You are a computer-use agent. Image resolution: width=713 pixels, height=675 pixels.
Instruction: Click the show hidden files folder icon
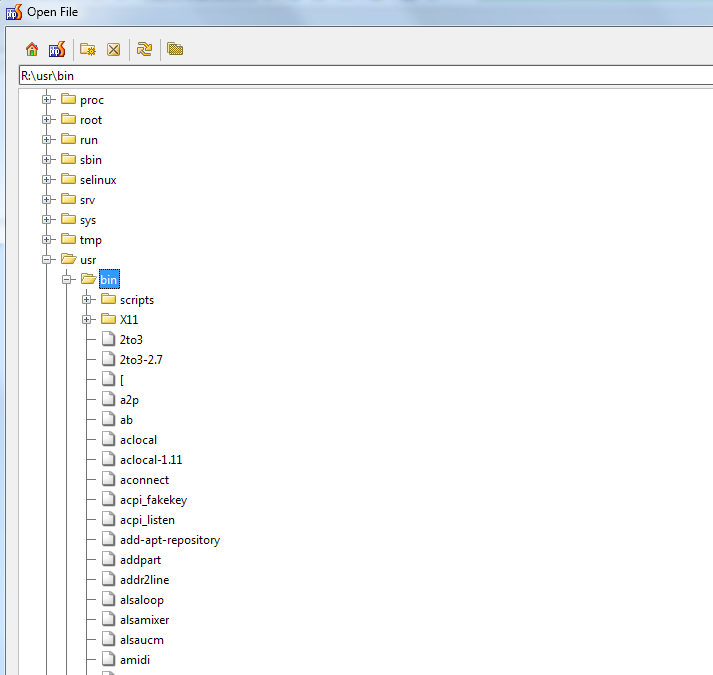coord(175,49)
